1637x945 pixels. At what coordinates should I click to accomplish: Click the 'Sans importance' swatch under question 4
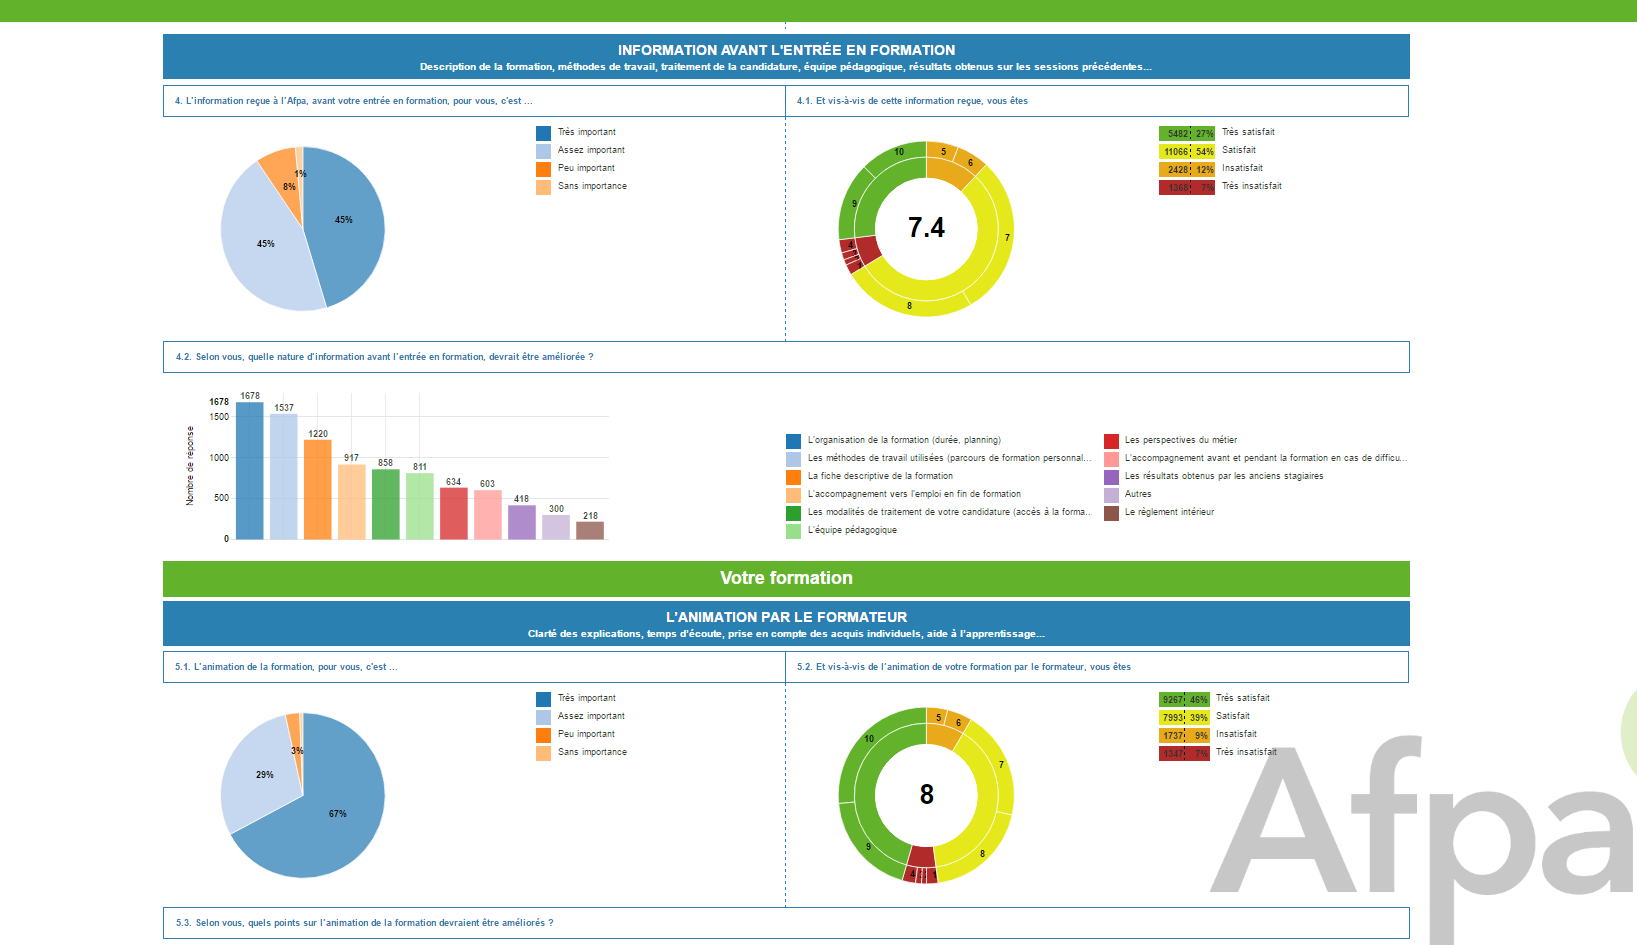tap(543, 187)
